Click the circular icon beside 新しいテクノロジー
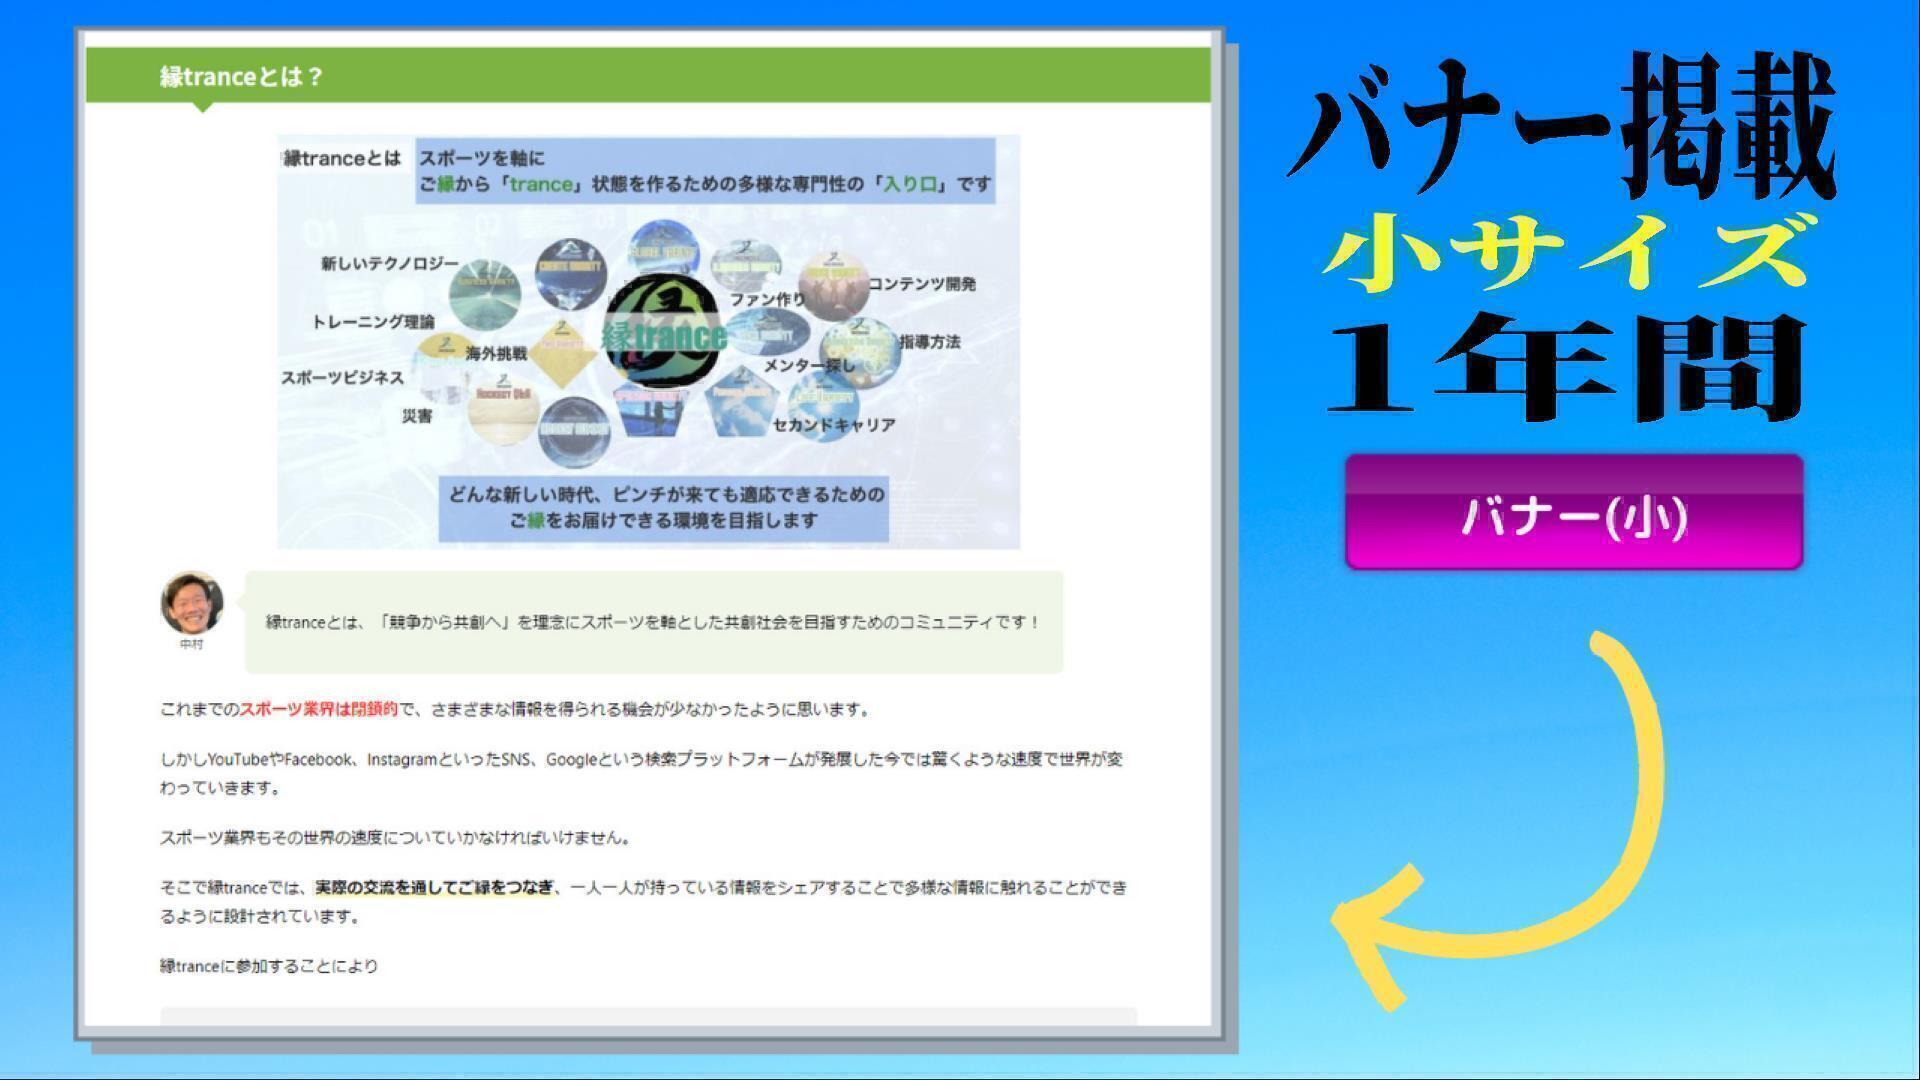 tap(484, 293)
